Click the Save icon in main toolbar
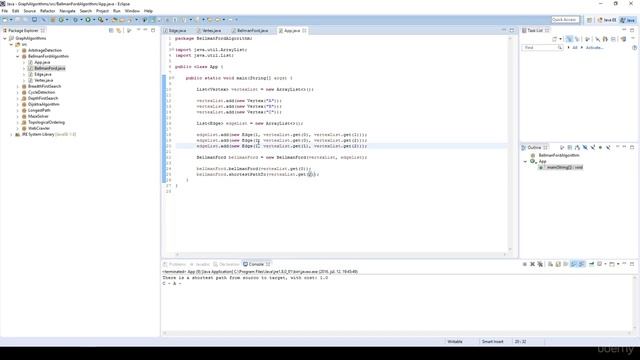The width and height of the screenshot is (640, 360). (x=18, y=20)
